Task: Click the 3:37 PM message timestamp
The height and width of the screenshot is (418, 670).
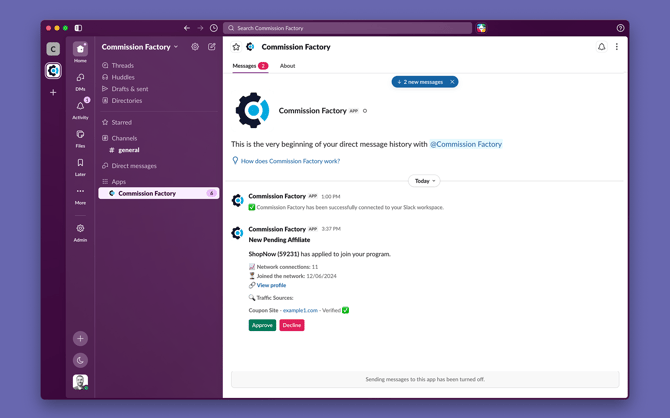Action: [x=331, y=229]
